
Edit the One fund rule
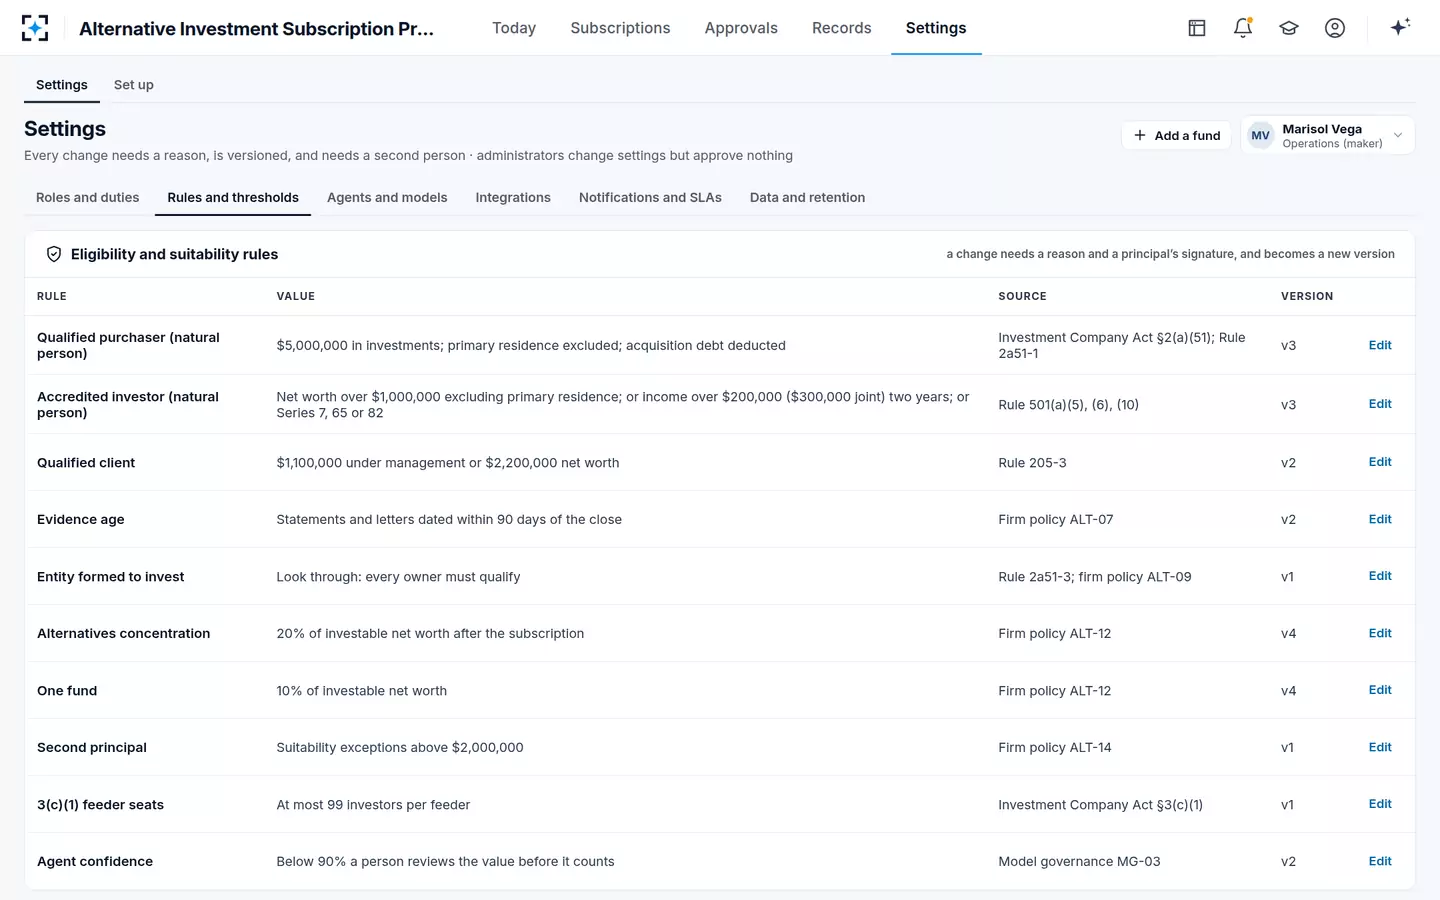pyautogui.click(x=1380, y=690)
